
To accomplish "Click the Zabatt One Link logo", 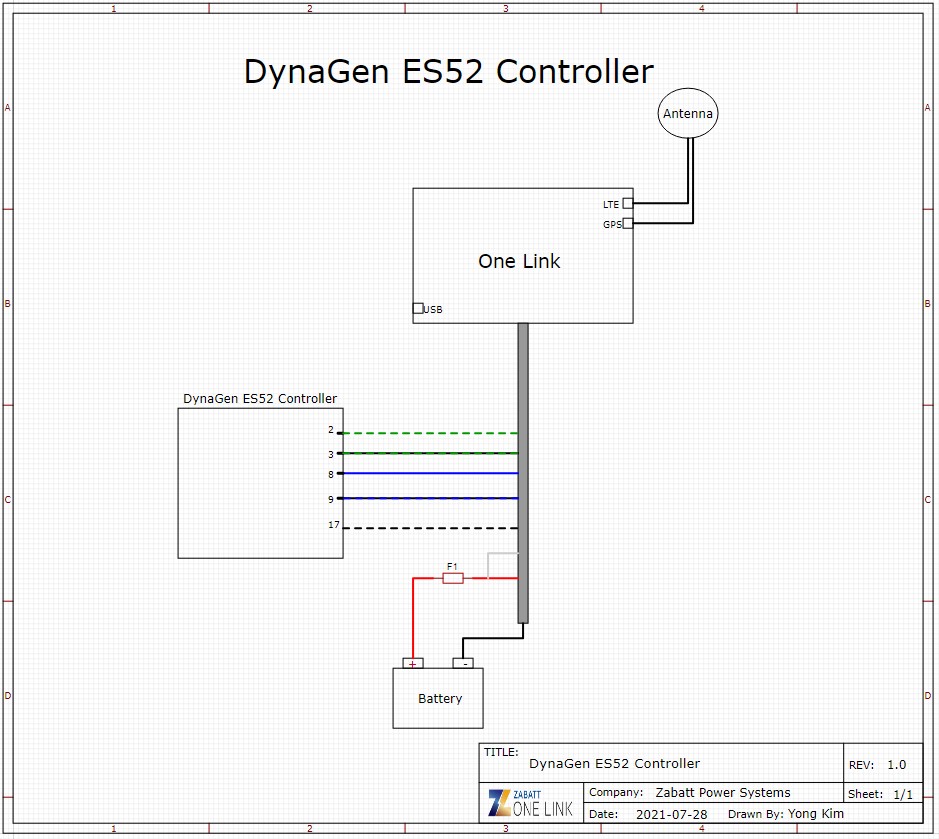I will (x=531, y=802).
